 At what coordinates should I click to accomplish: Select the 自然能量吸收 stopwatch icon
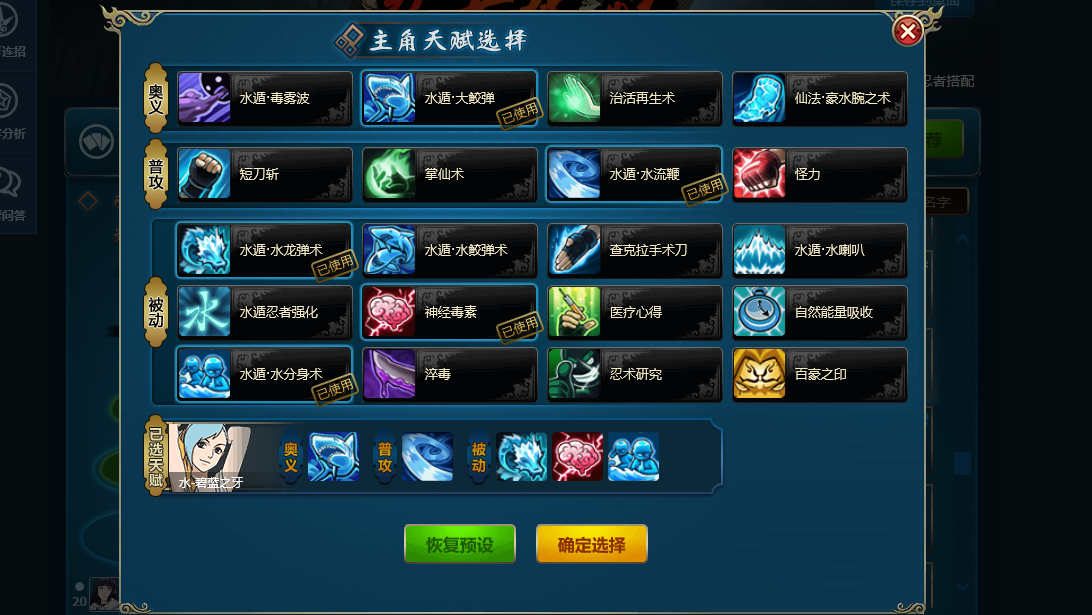(759, 312)
